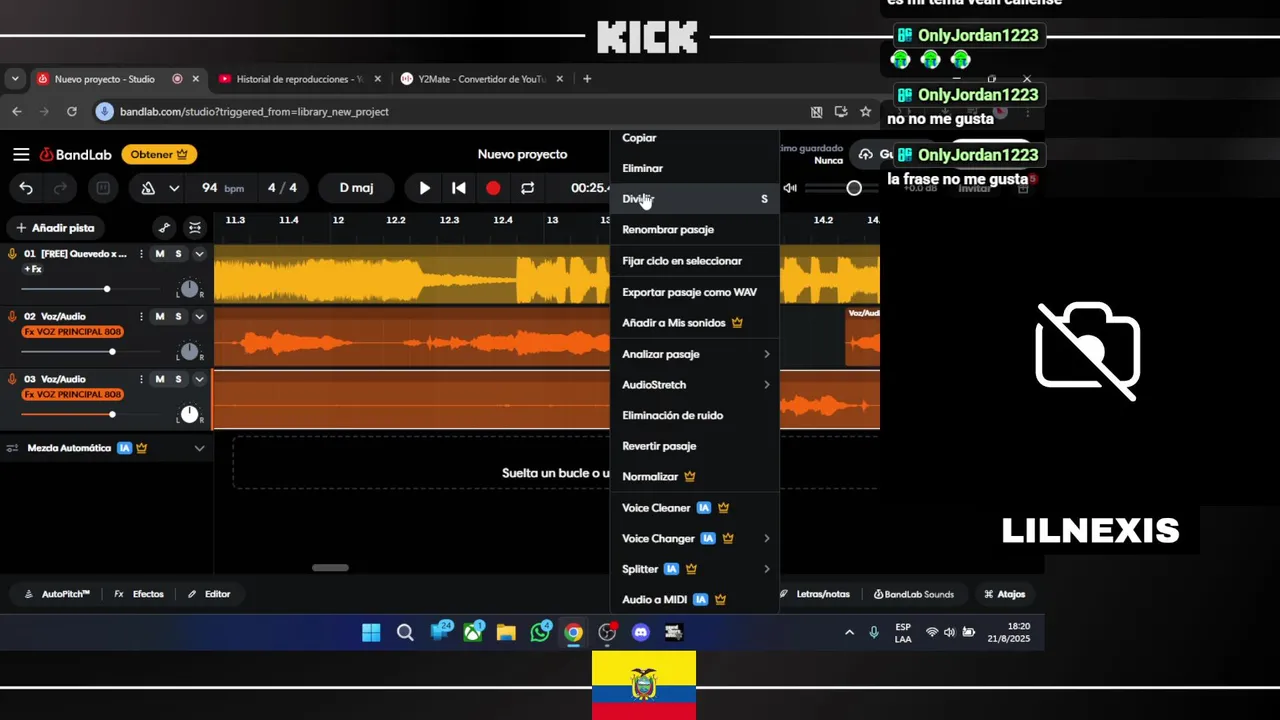Select Eliminación de ruido

pyautogui.click(x=694, y=415)
